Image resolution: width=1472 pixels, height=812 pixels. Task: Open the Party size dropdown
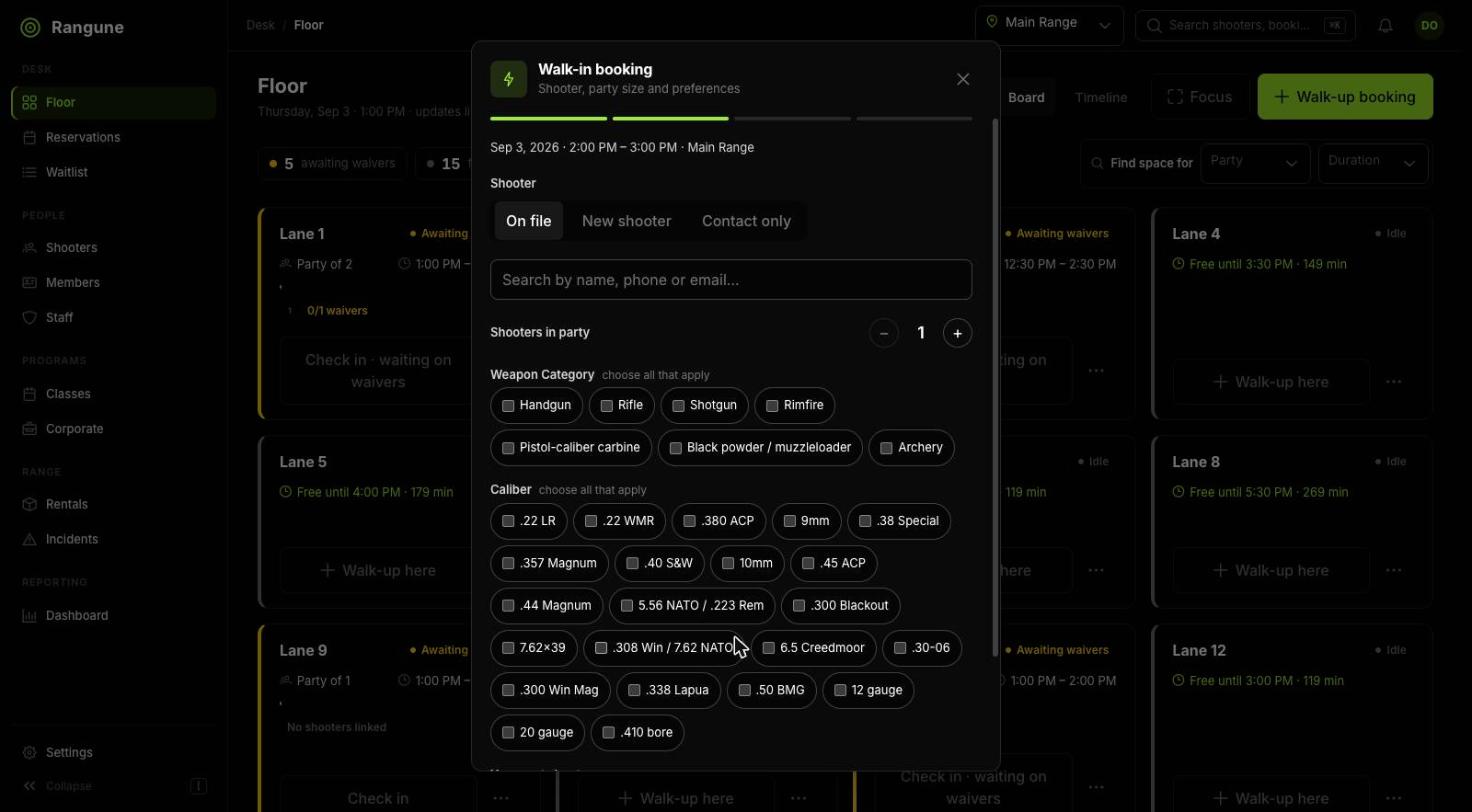coord(1255,162)
